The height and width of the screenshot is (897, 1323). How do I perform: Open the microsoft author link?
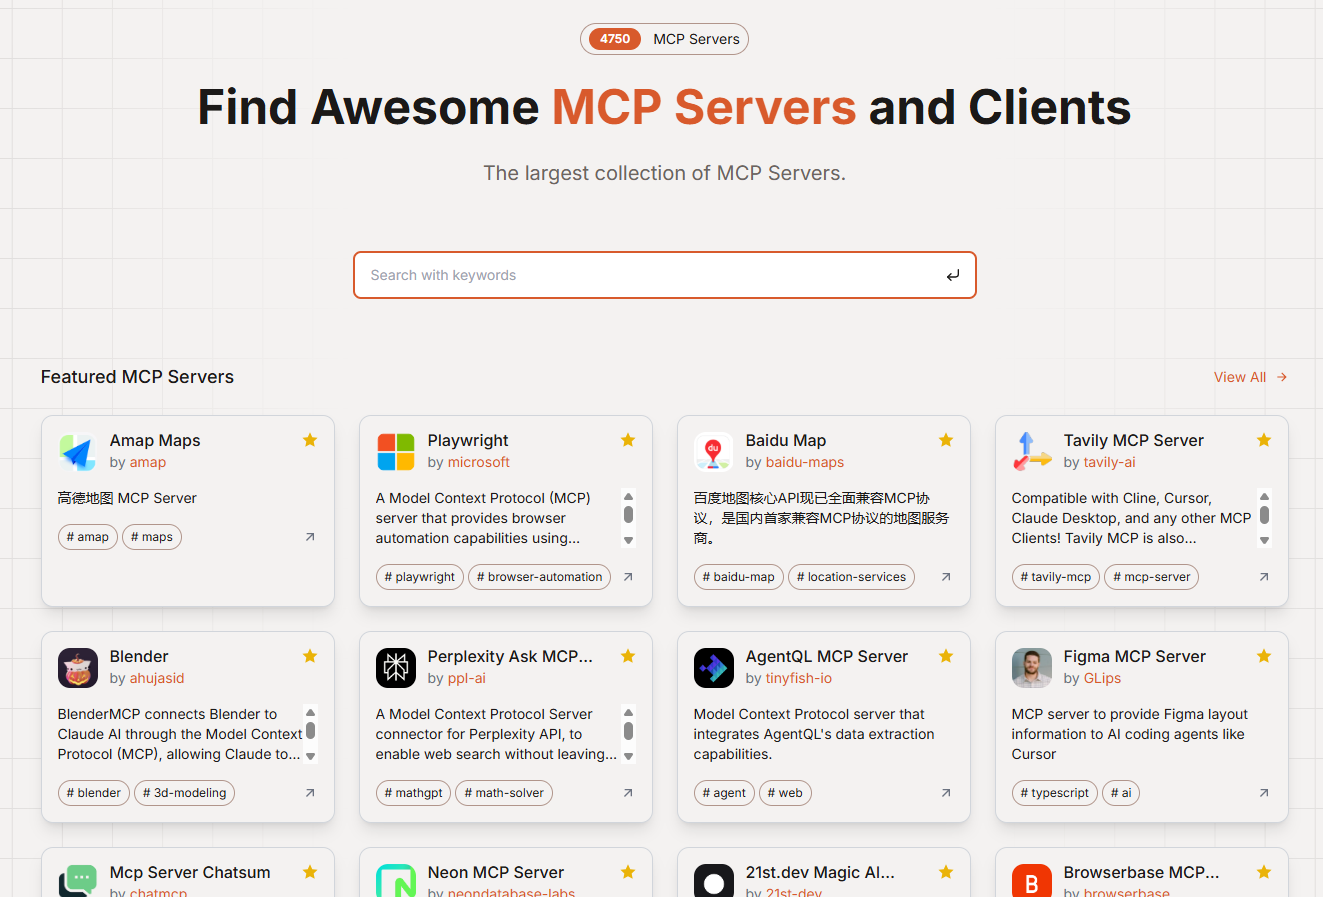pos(478,462)
